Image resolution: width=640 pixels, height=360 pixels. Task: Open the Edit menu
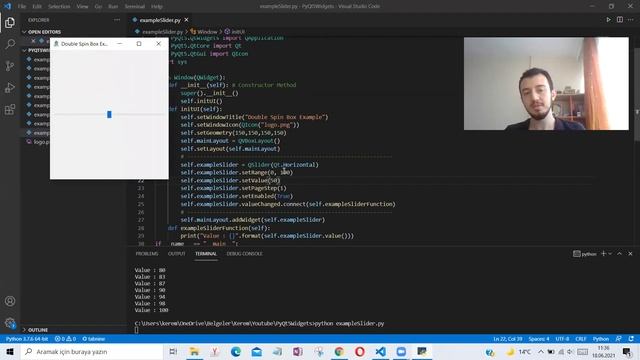pyautogui.click(x=37, y=7)
